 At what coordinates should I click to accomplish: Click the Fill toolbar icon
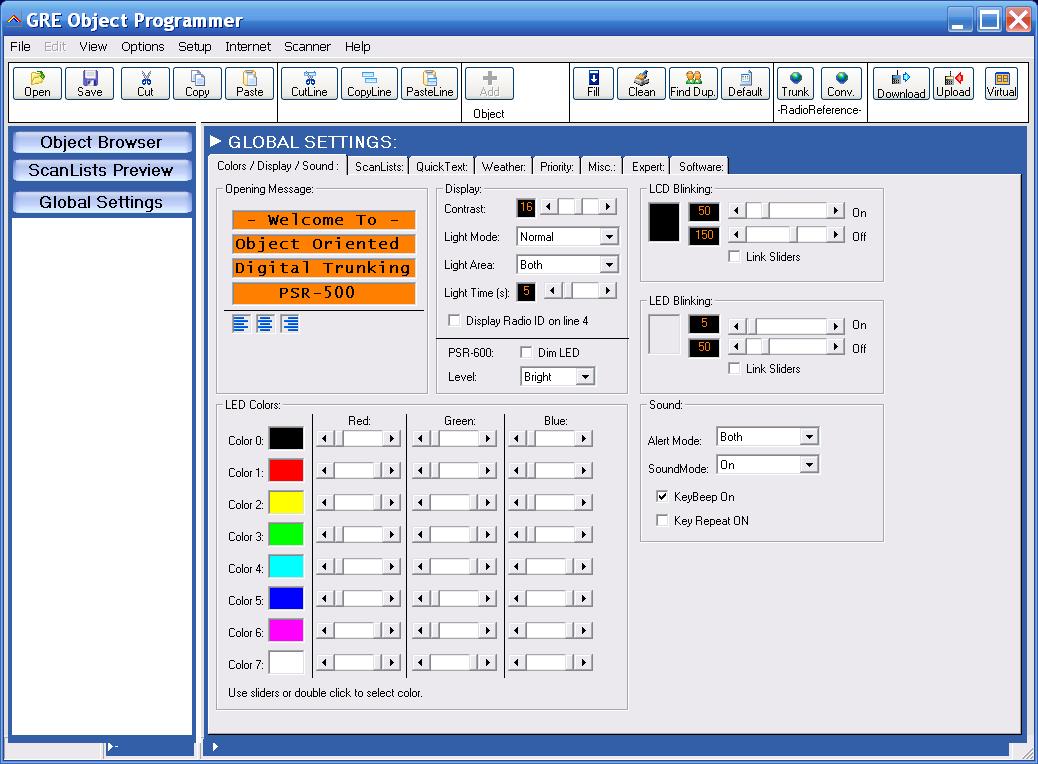593,84
